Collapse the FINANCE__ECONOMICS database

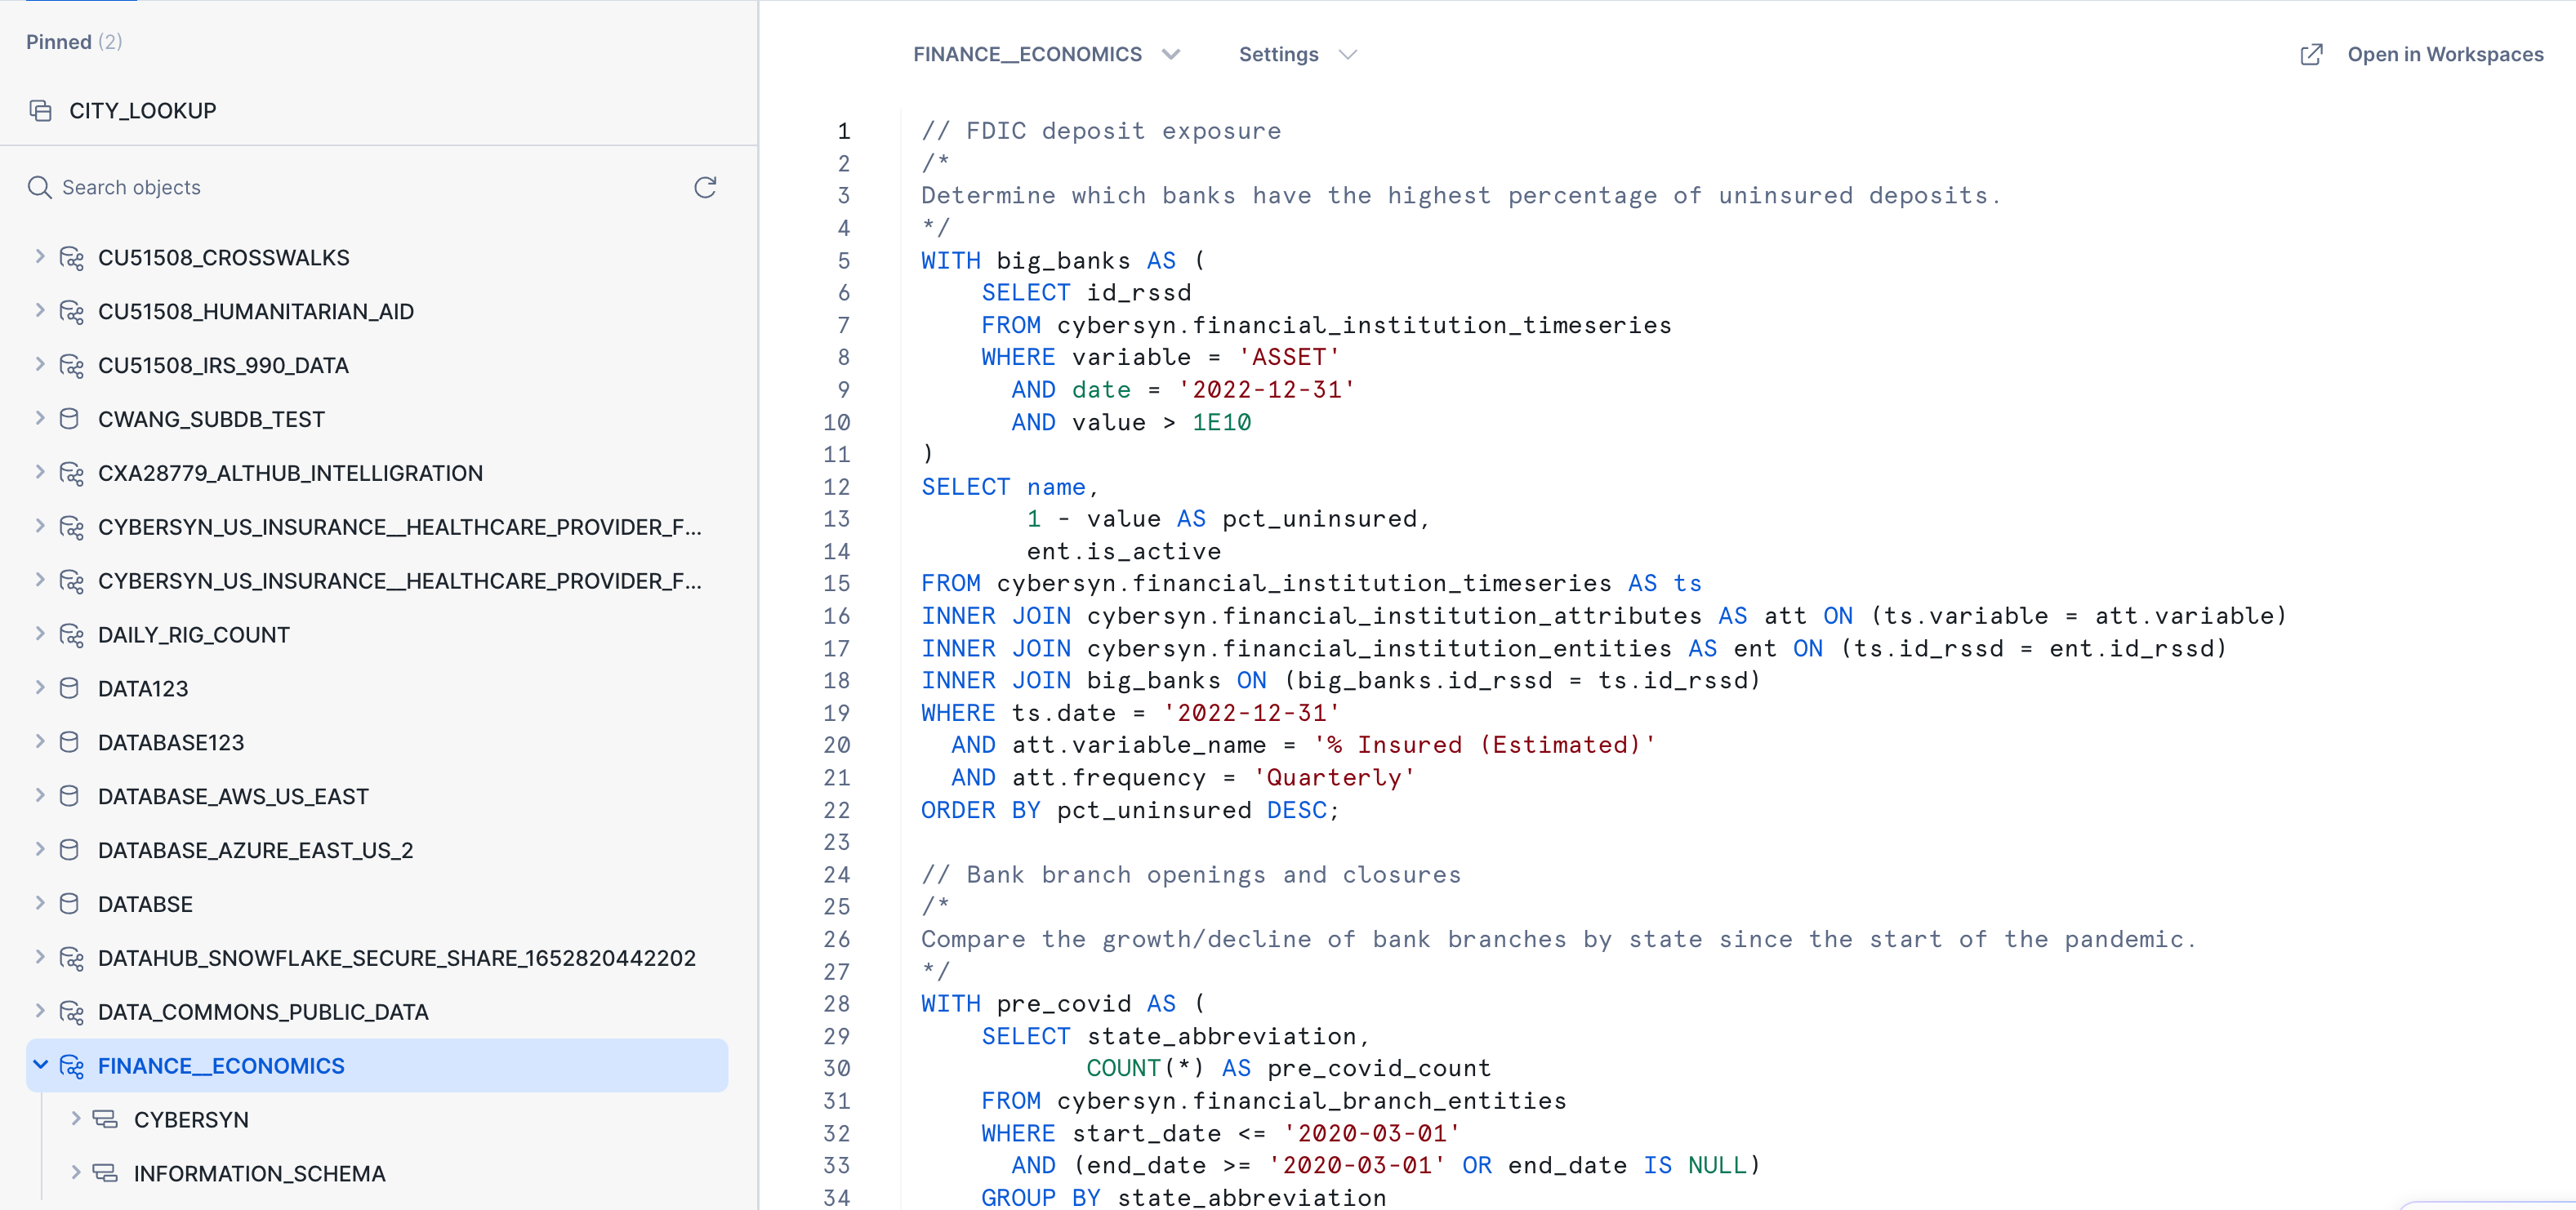coord(40,1065)
